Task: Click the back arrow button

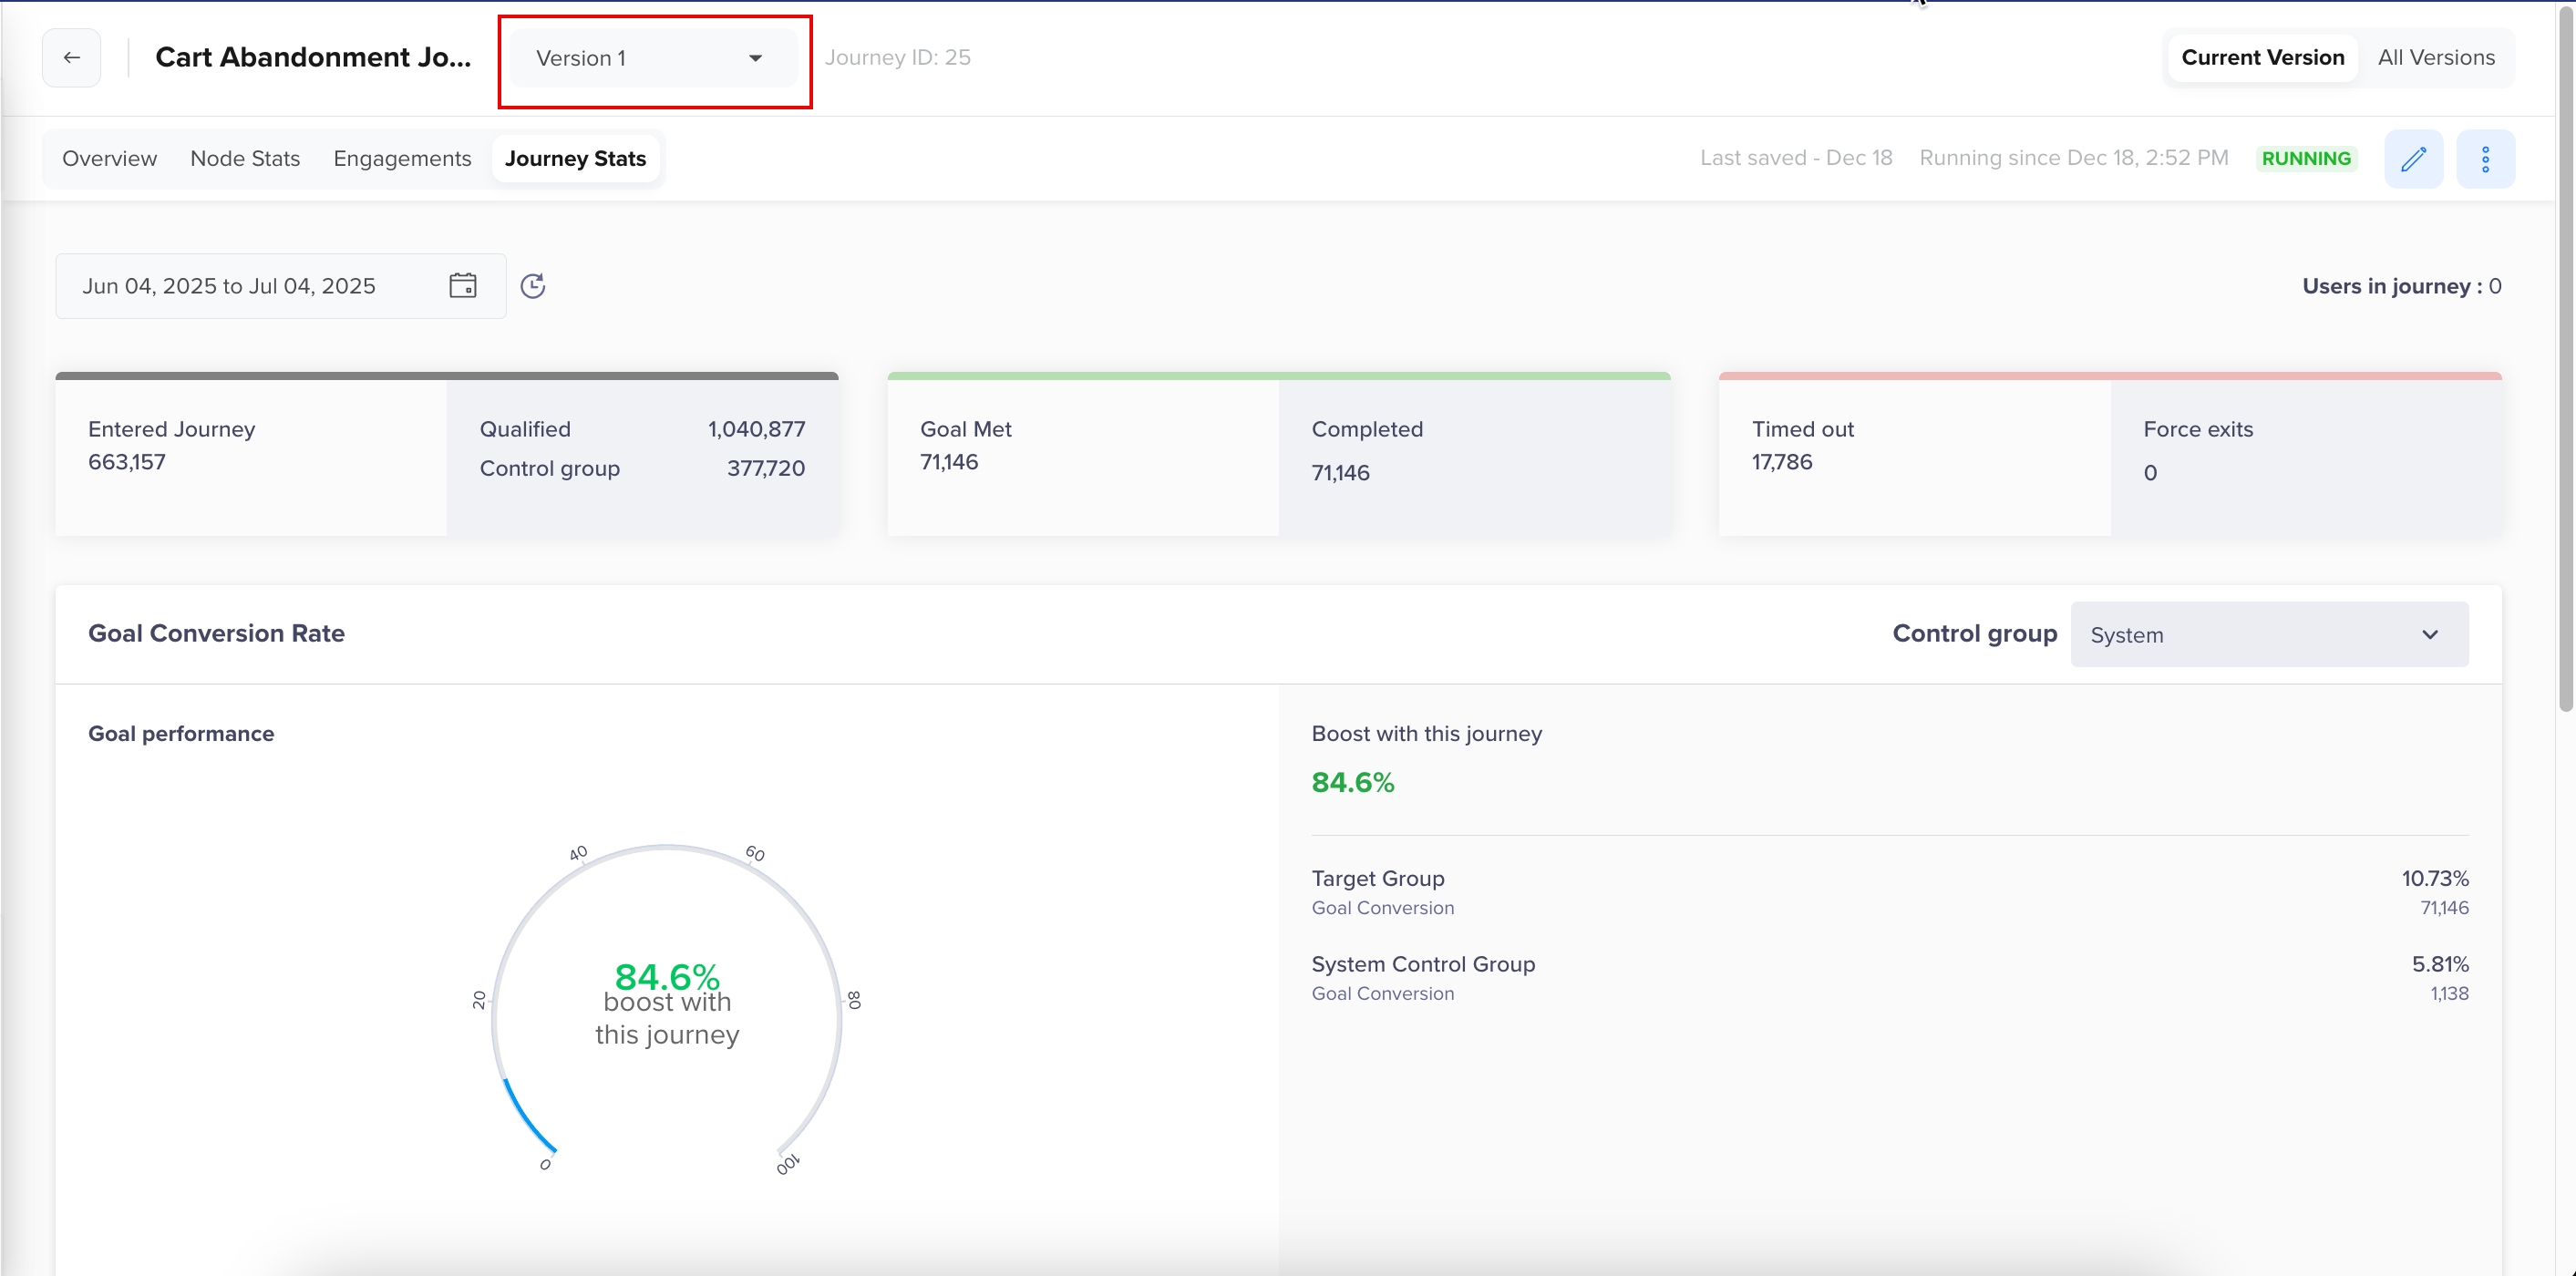Action: pos(71,58)
